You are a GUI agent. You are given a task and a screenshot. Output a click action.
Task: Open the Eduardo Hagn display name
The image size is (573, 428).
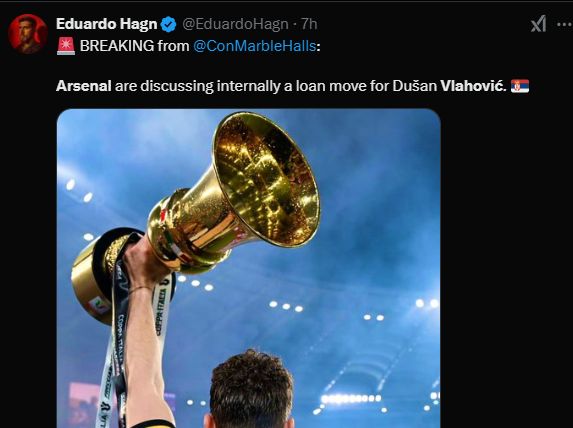pos(107,24)
